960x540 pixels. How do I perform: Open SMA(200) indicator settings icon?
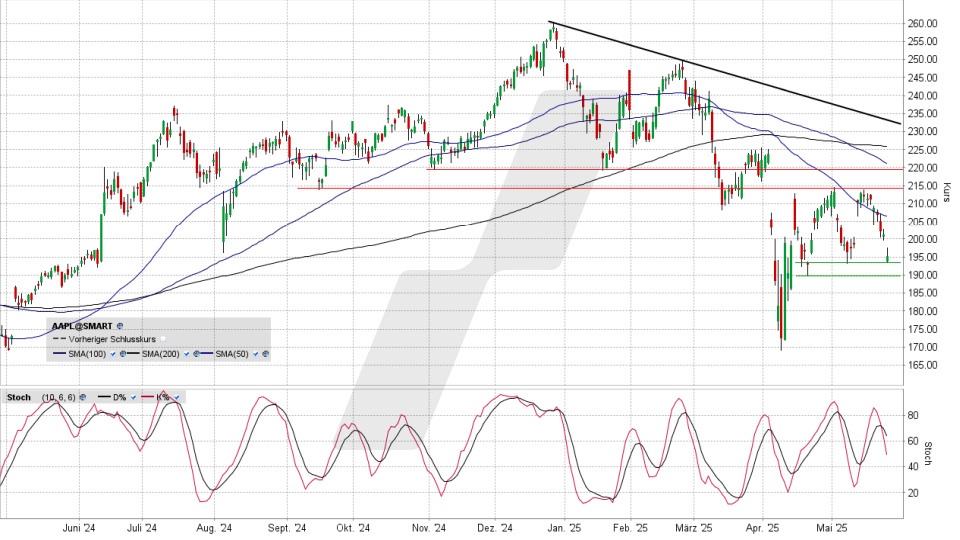(x=197, y=354)
